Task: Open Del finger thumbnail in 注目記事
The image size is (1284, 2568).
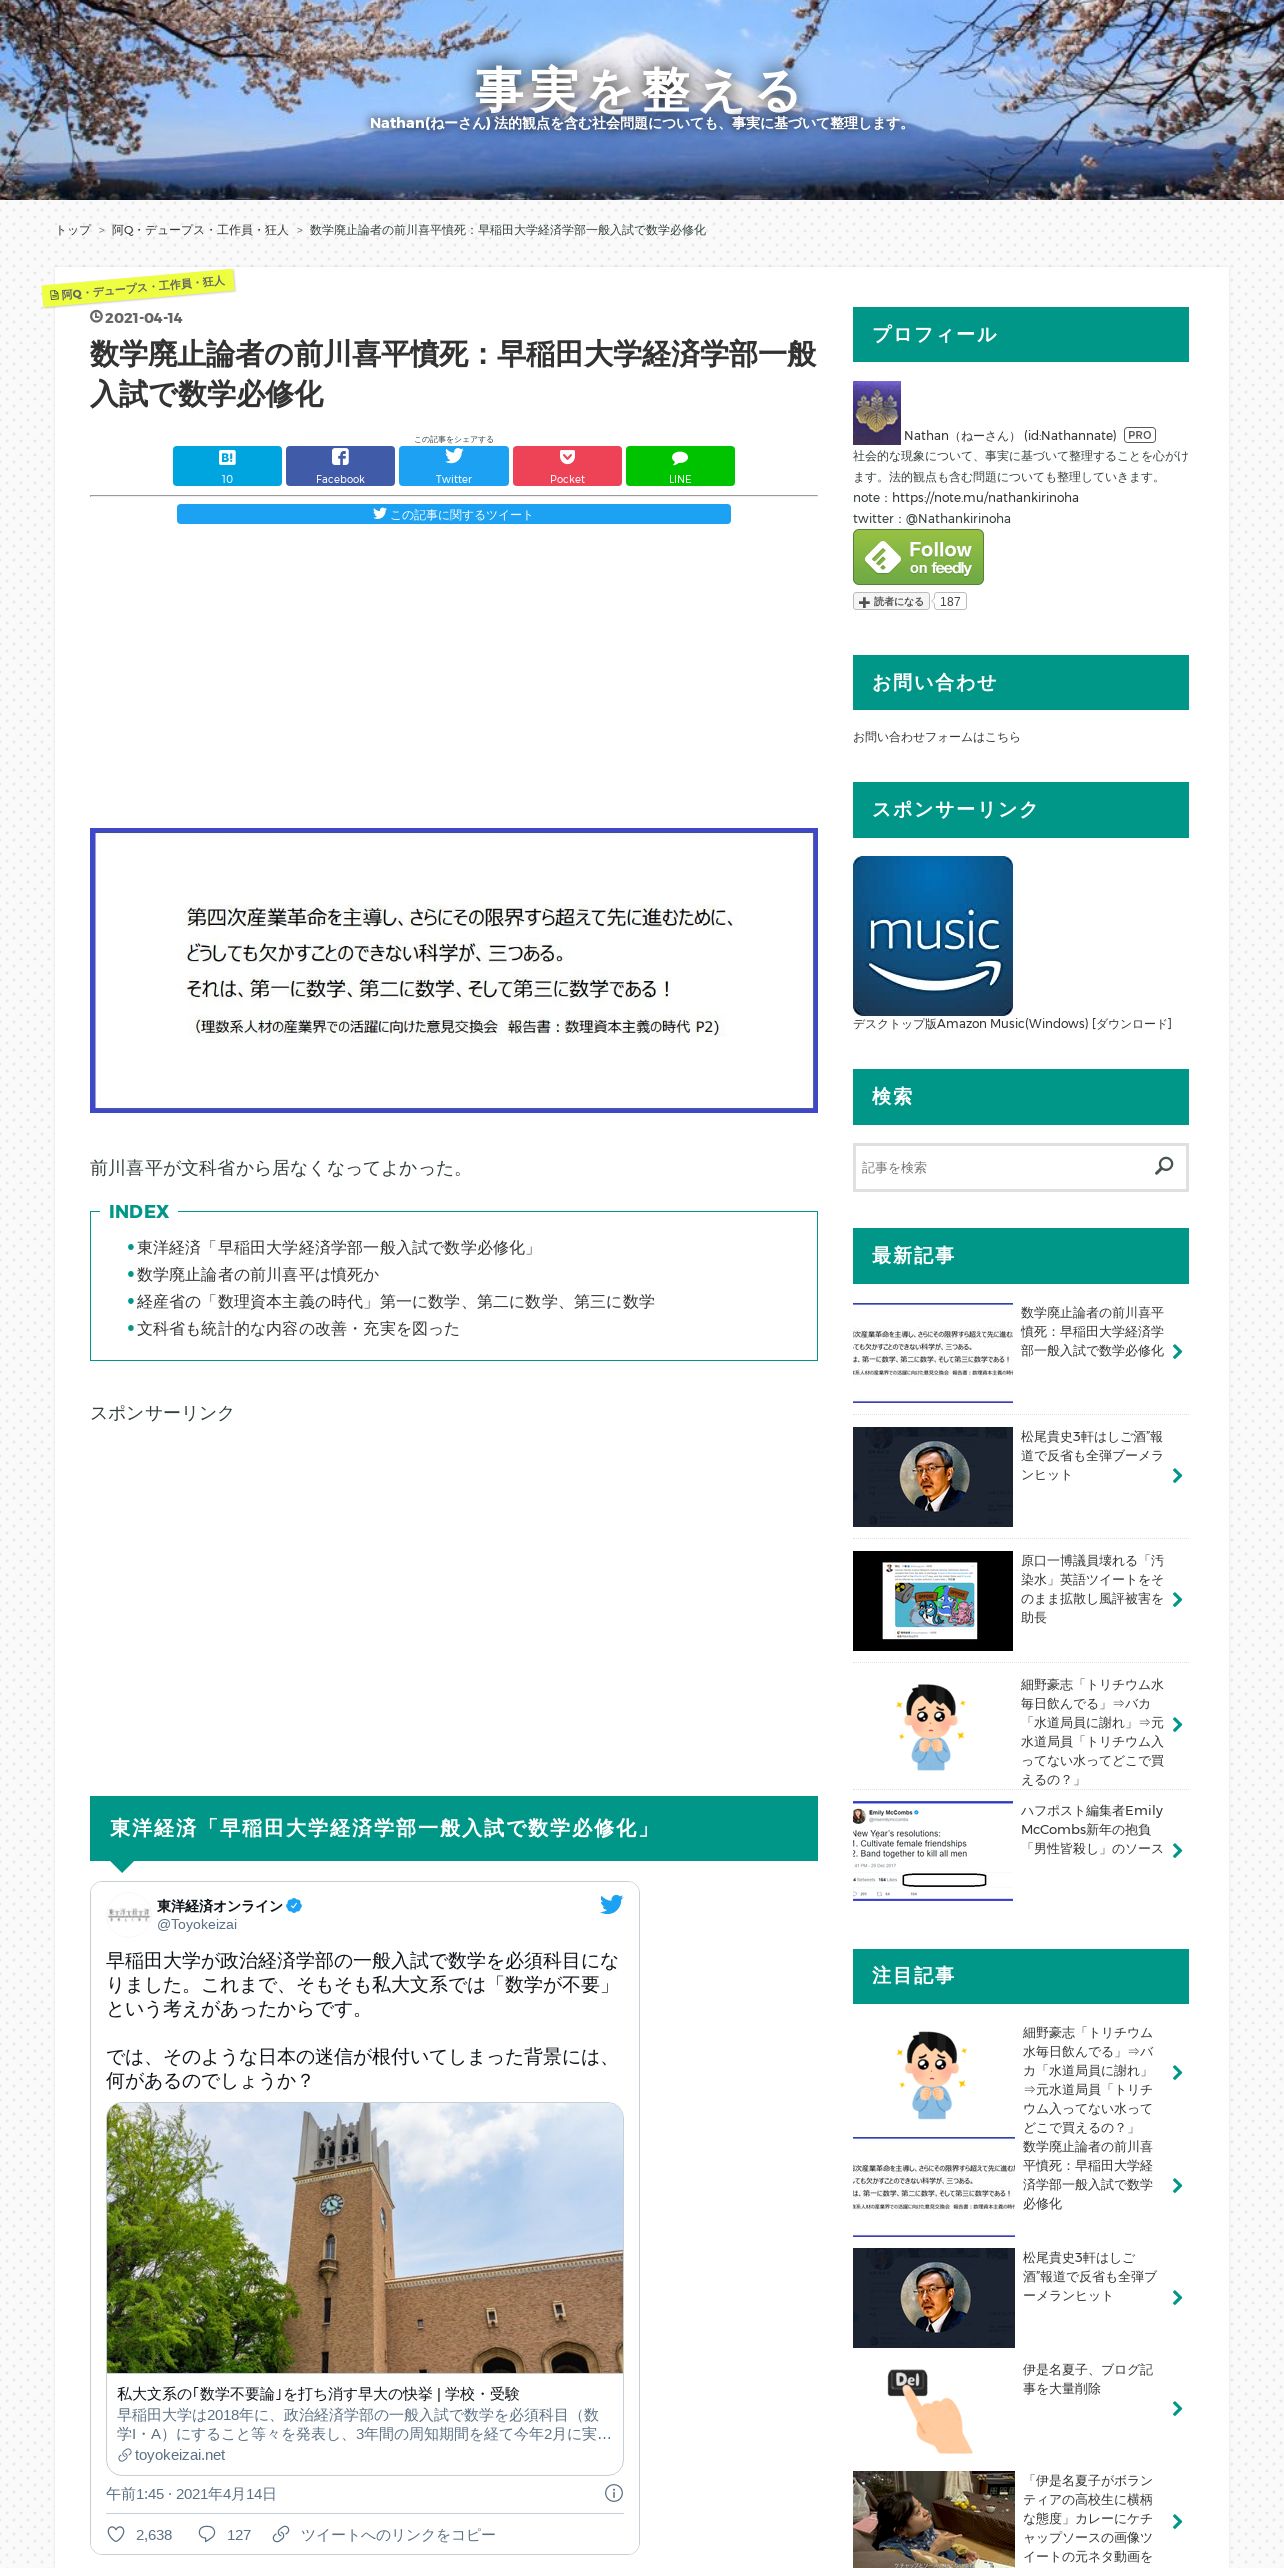Action: click(933, 2409)
